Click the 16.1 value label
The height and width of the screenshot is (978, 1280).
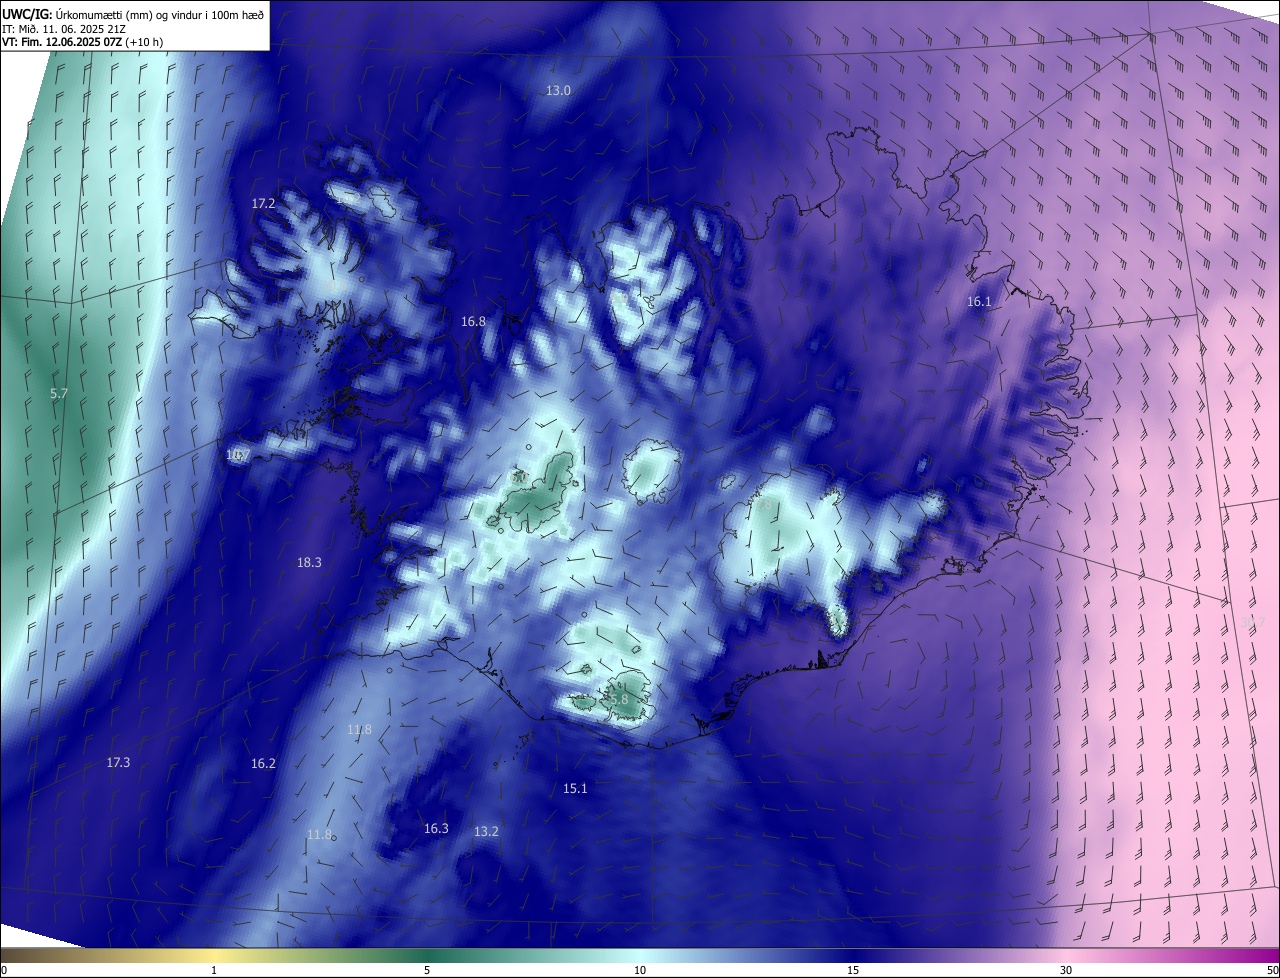pyautogui.click(x=979, y=302)
